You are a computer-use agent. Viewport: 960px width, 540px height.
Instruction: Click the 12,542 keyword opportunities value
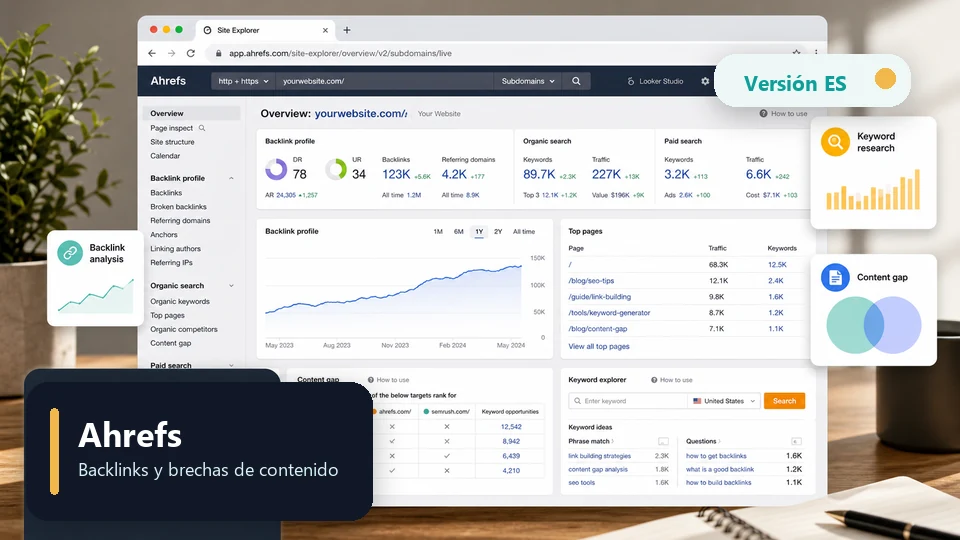pos(511,427)
